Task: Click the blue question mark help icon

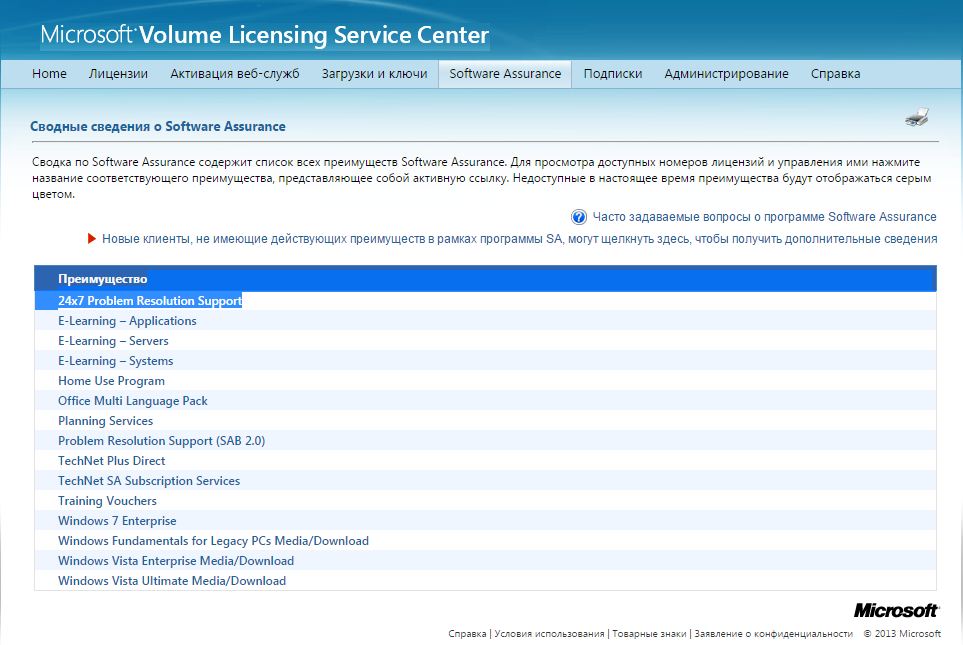Action: [578, 217]
